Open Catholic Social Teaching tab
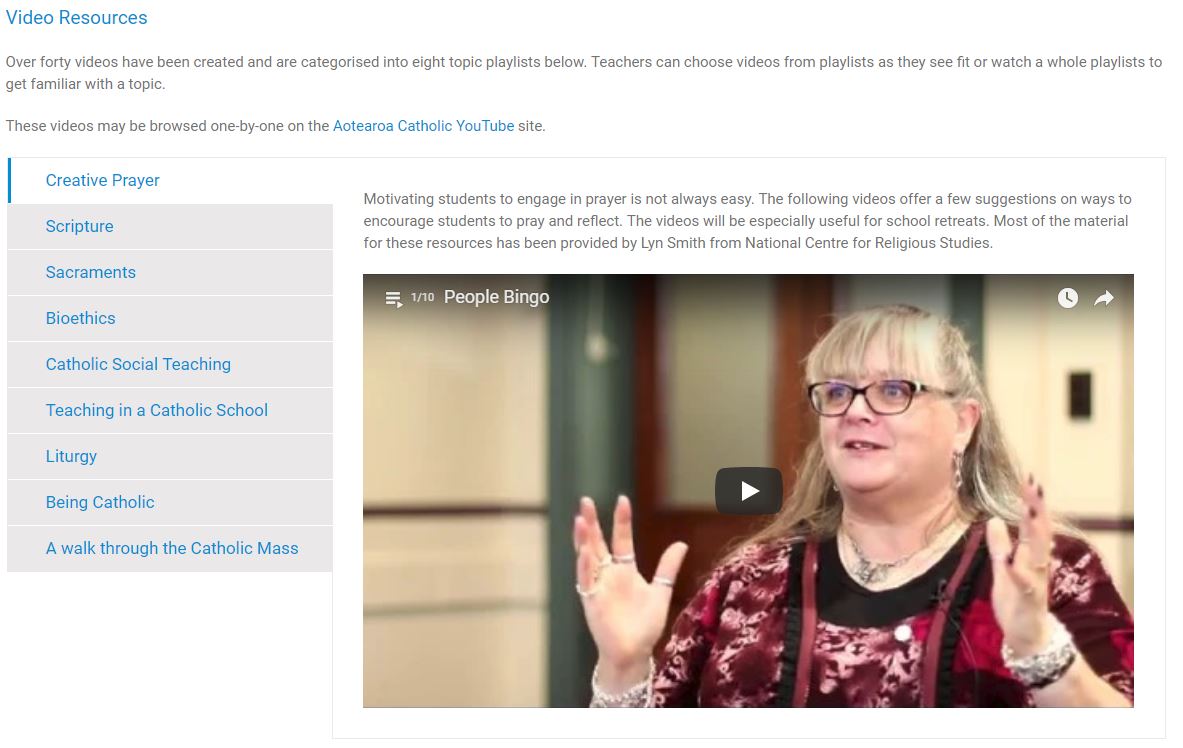 171,365
